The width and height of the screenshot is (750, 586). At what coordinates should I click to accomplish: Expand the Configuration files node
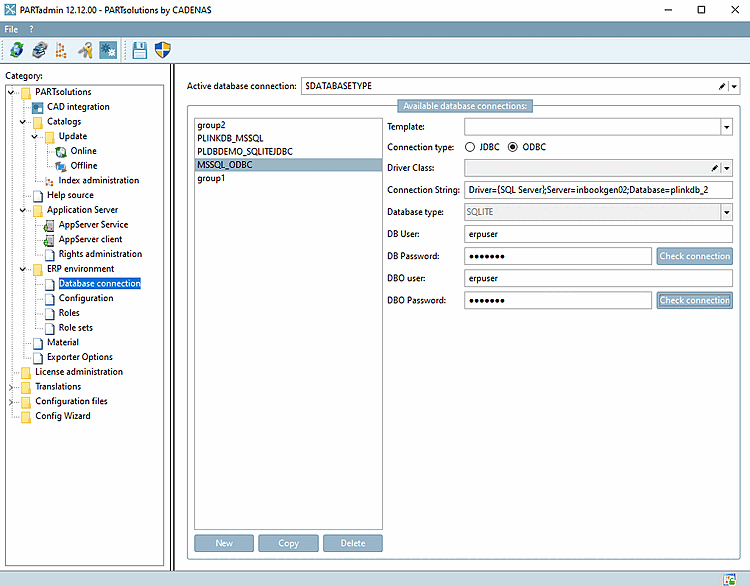coord(11,402)
